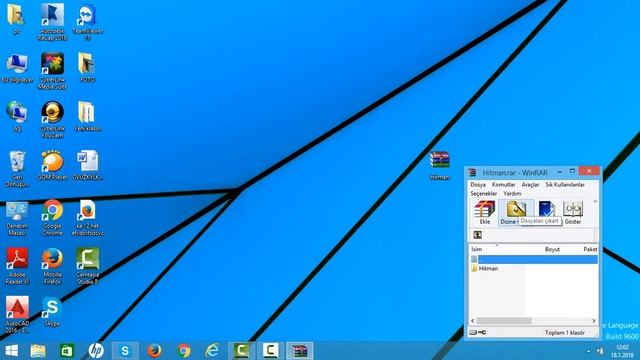Open the Yardım menu in WinRAR
The image size is (640, 360).
[512, 193]
